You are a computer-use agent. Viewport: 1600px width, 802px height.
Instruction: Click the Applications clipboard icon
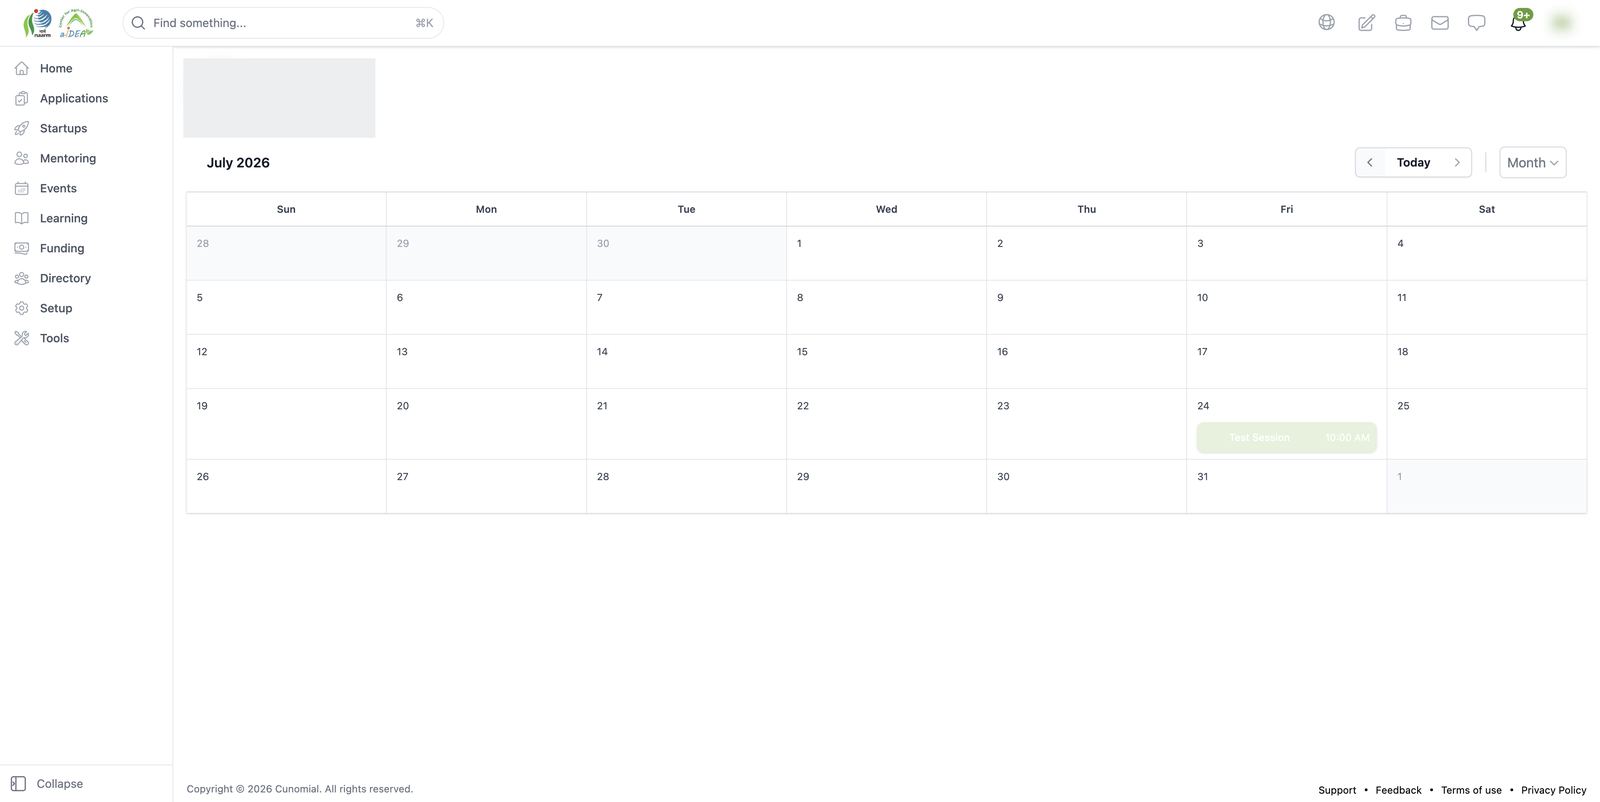[x=21, y=98]
